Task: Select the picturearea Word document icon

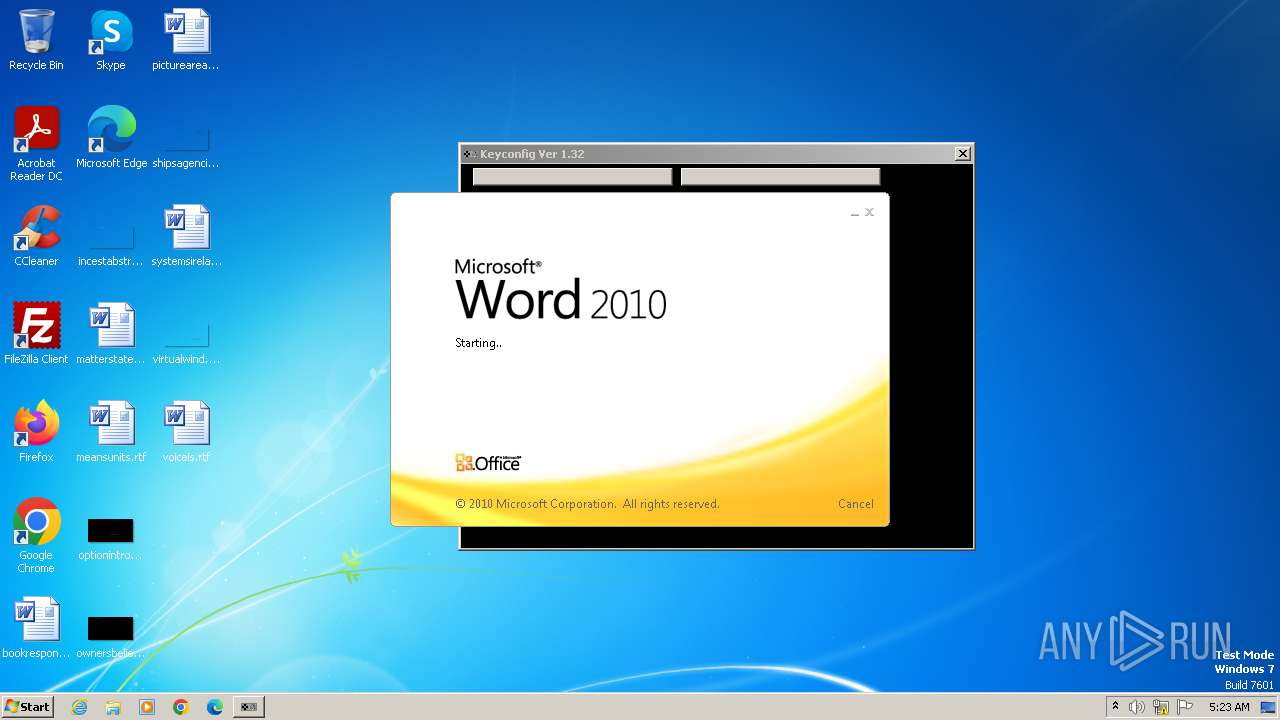Action: (186, 41)
